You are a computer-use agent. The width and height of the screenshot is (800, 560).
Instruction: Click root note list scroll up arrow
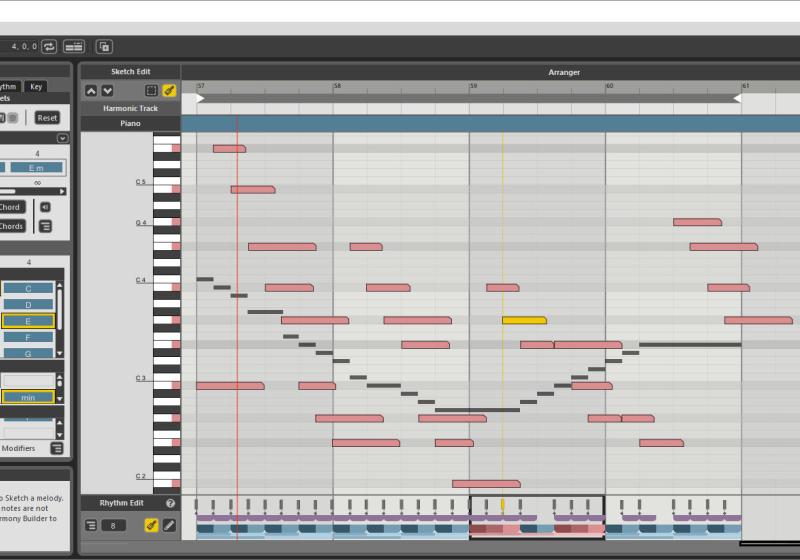point(60,286)
